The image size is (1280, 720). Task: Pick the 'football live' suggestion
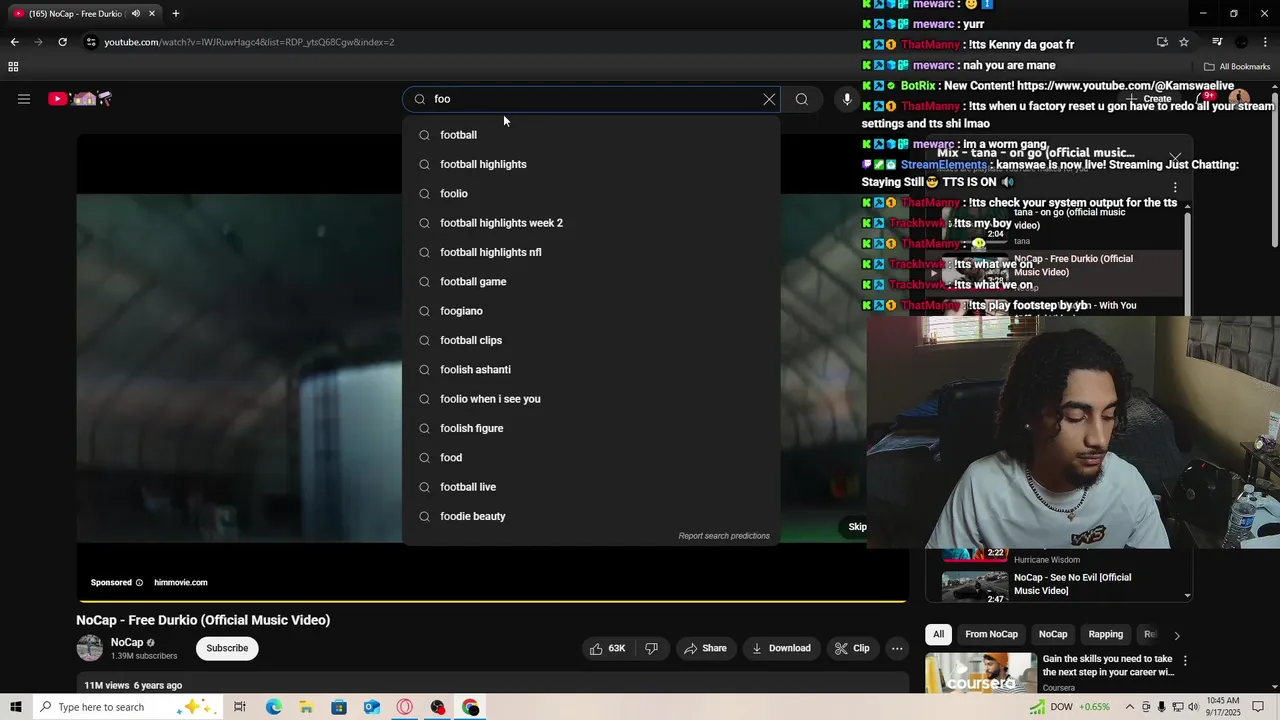(x=591, y=487)
